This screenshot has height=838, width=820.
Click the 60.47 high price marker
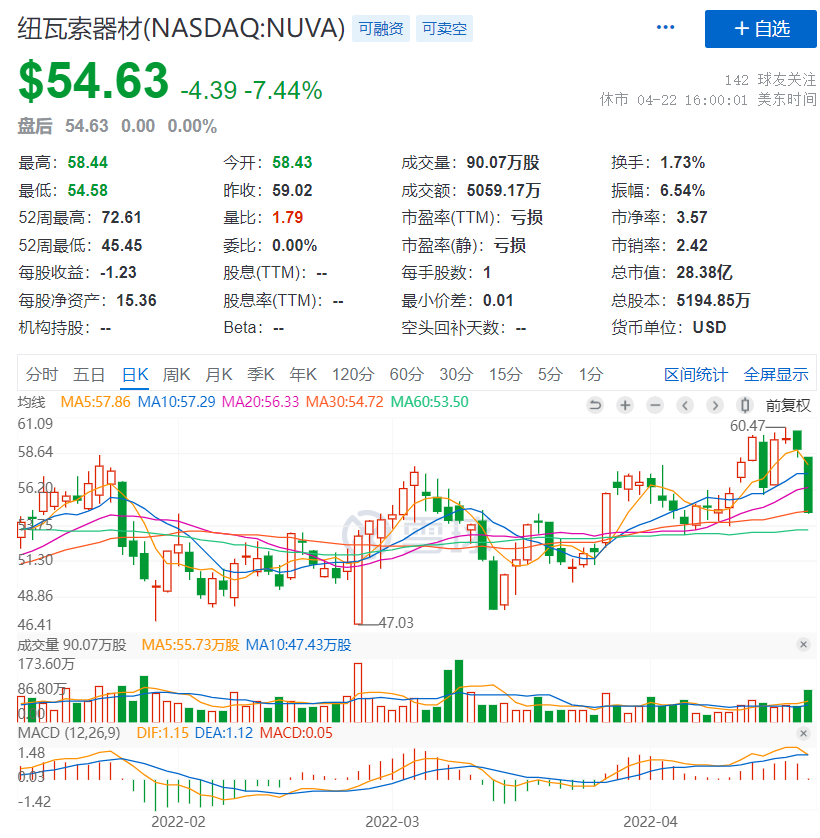pyautogui.click(x=747, y=426)
